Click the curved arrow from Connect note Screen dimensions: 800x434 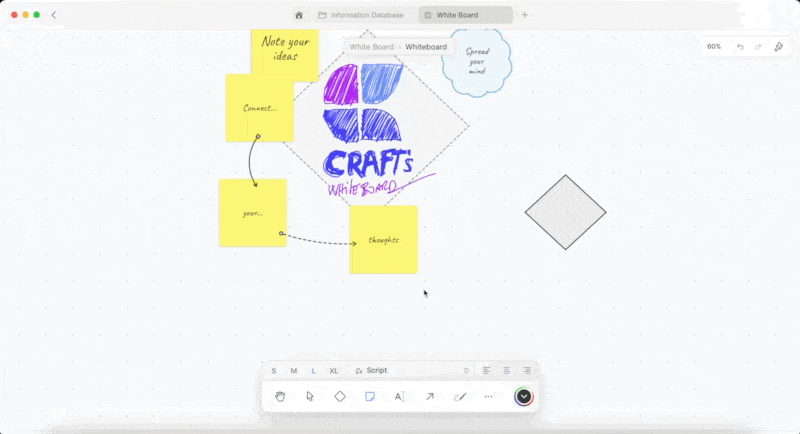pos(250,161)
